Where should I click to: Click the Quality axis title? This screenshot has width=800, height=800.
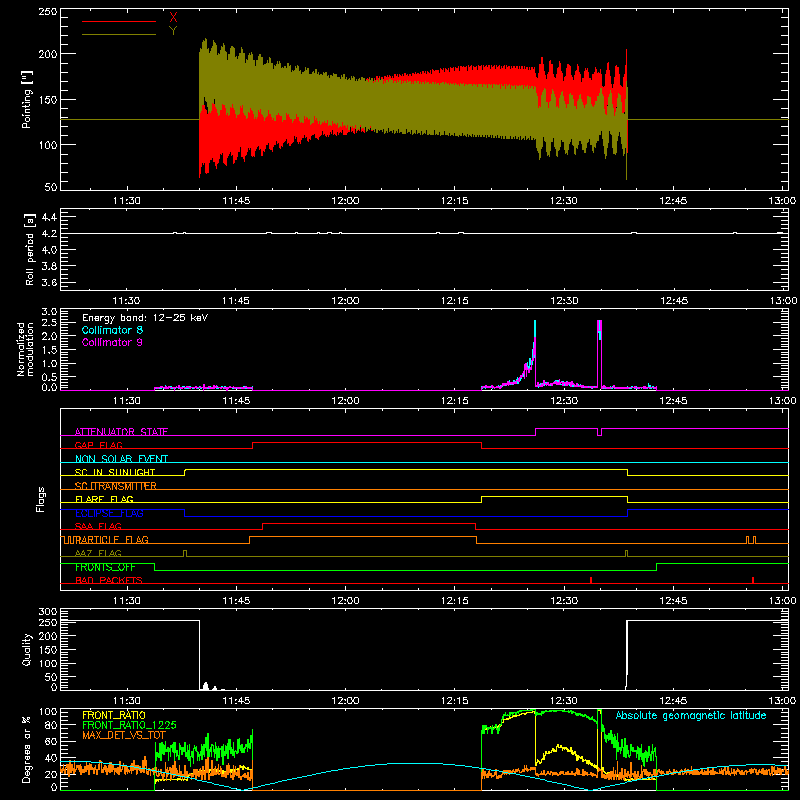pos(27,649)
